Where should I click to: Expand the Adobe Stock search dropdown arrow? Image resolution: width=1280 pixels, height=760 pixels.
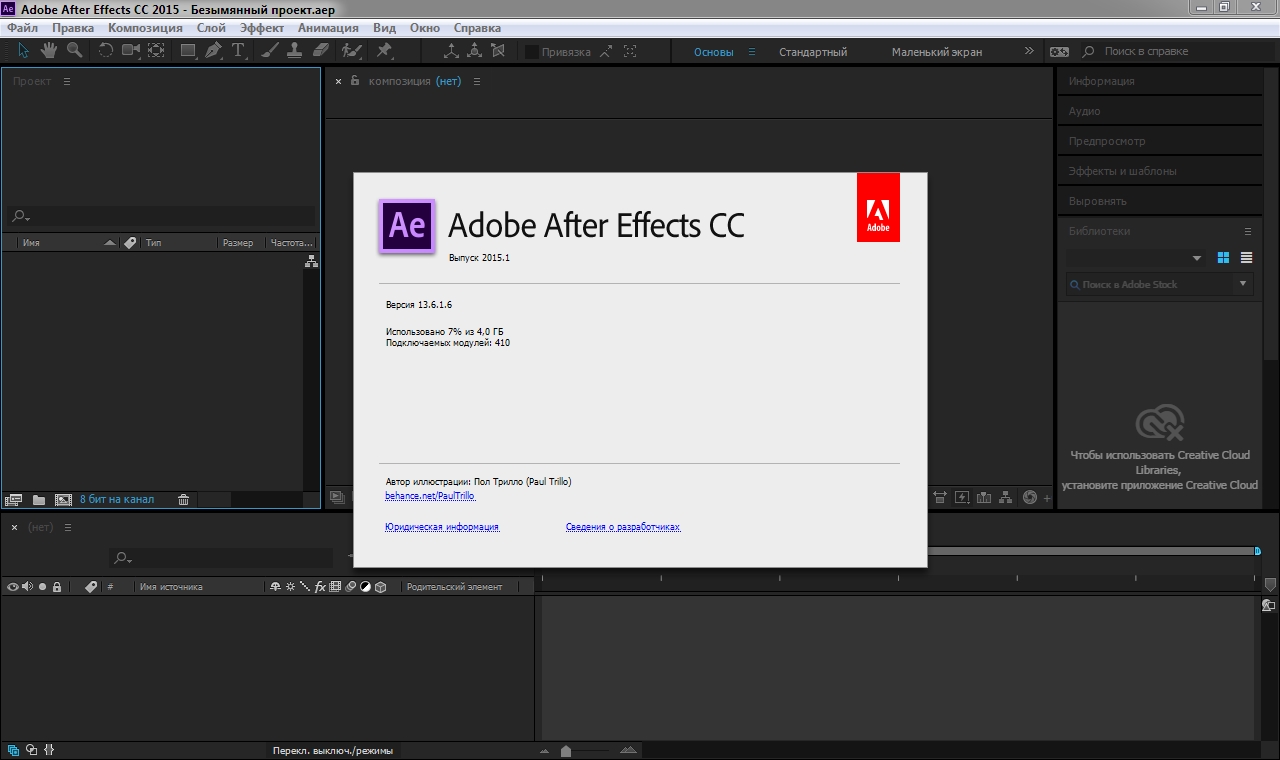(1243, 284)
